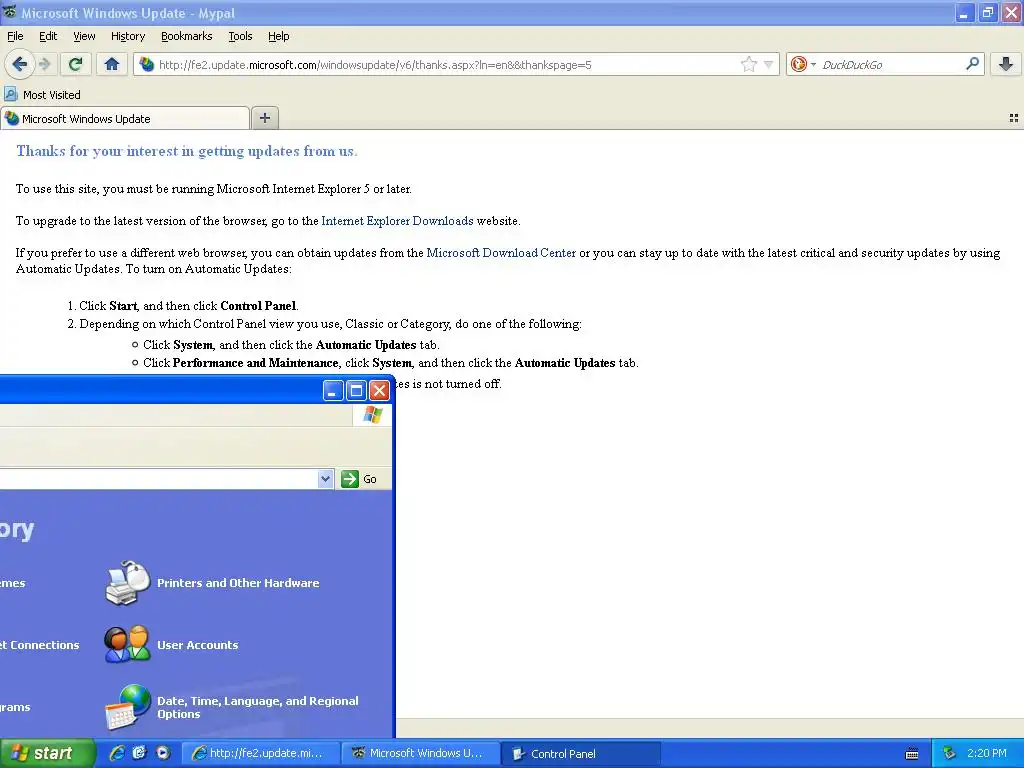The image size is (1024, 768).
Task: Open the History menu
Action: point(127,36)
